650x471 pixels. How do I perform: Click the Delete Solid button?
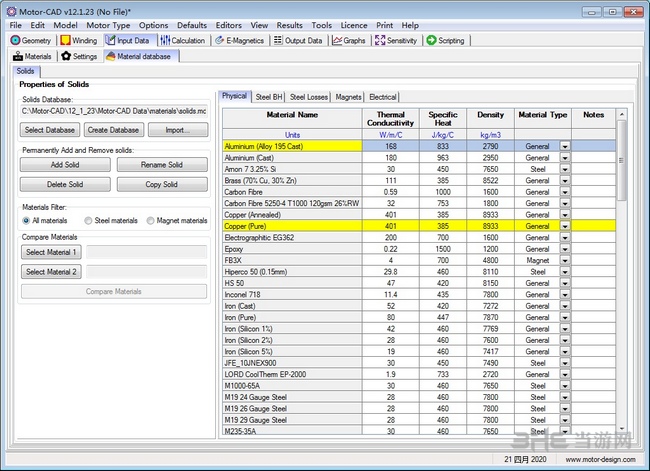(x=65, y=185)
